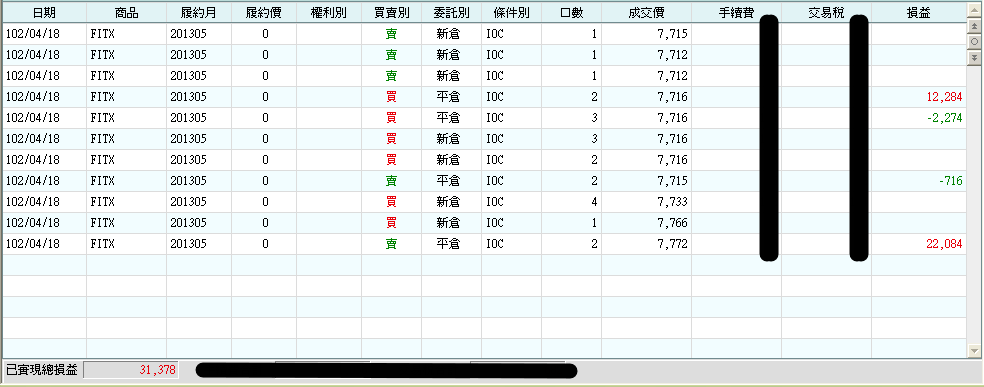The image size is (984, 387).
Task: Click IOC in the 7,772 price row
Action: click(x=495, y=244)
